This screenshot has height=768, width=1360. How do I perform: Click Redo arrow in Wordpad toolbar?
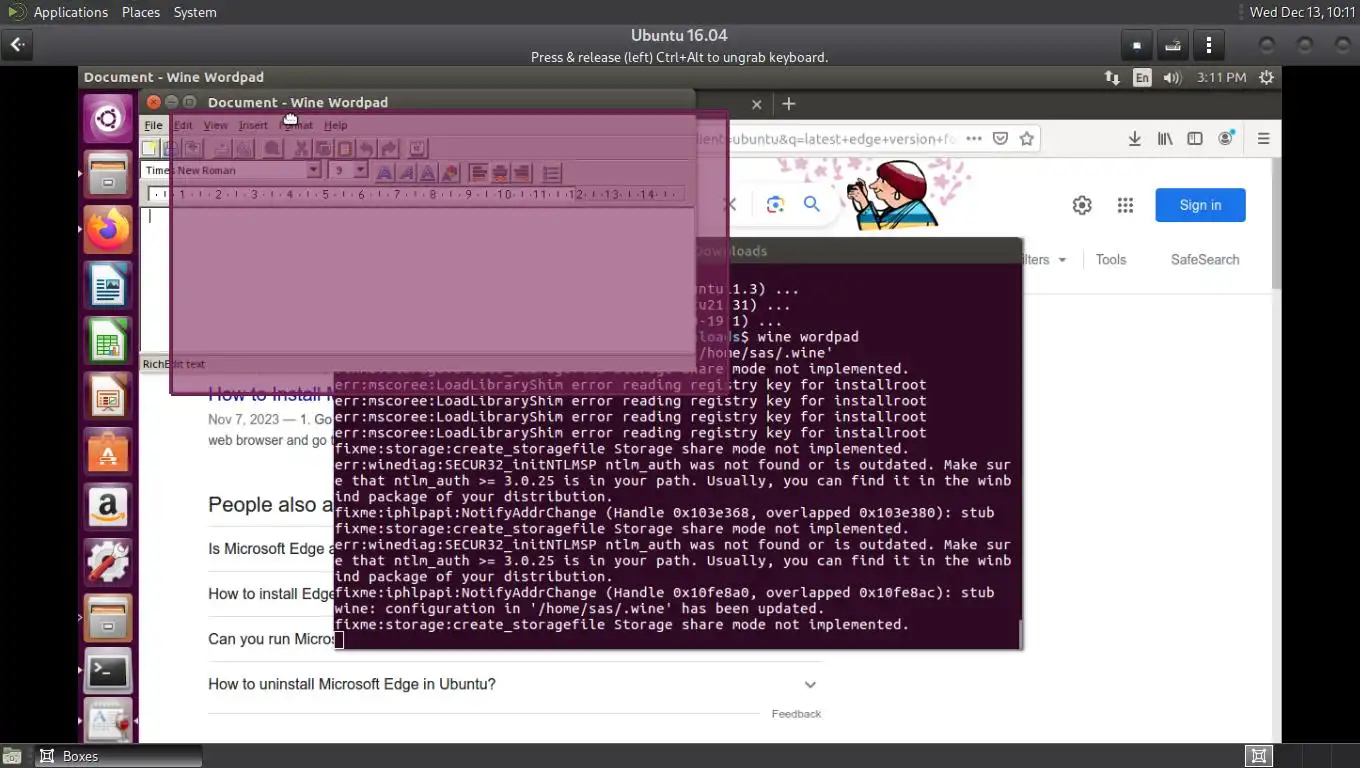(389, 148)
